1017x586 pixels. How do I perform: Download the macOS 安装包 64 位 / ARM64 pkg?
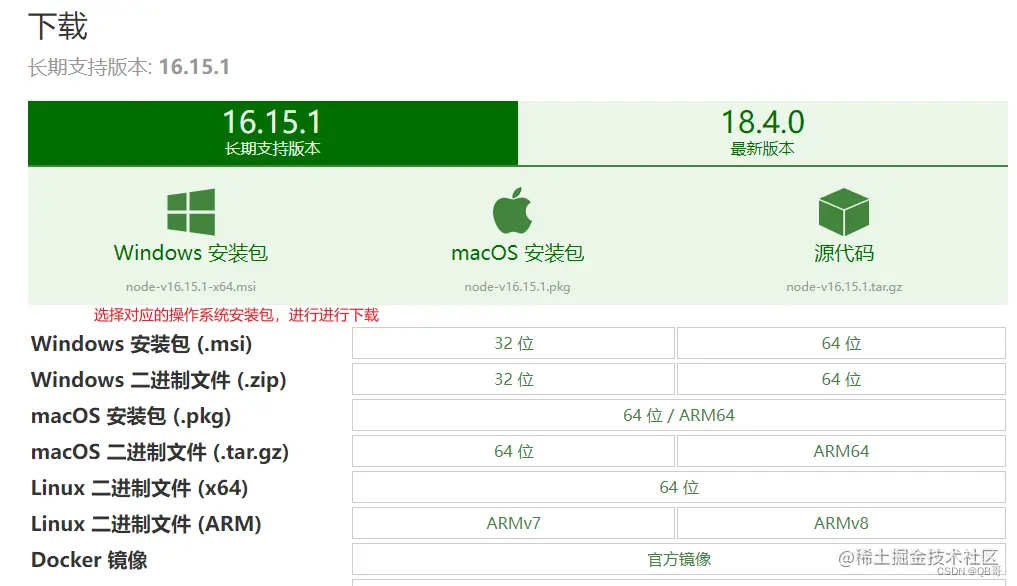tap(679, 415)
